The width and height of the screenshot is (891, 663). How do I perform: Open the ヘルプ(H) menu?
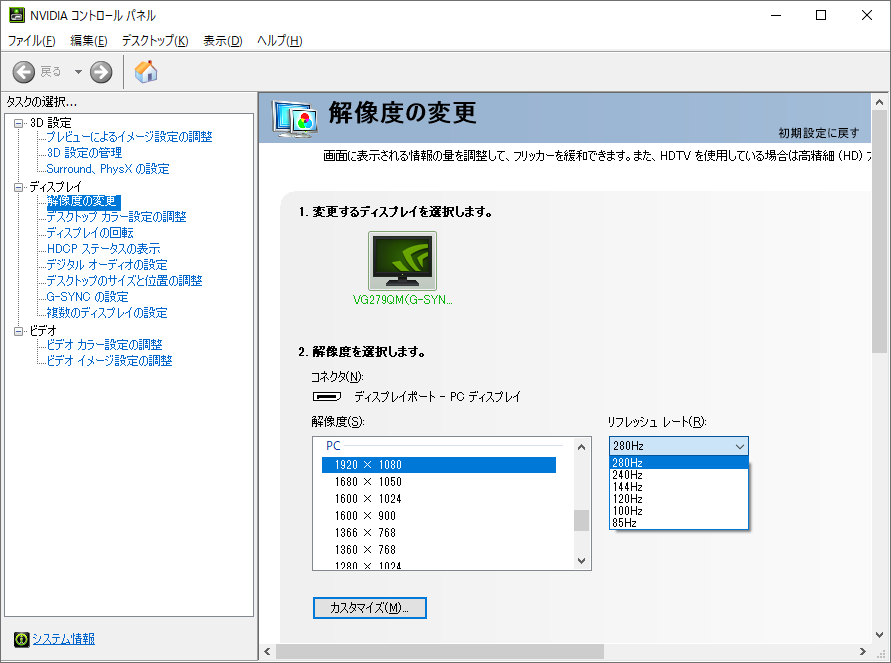pyautogui.click(x=280, y=41)
